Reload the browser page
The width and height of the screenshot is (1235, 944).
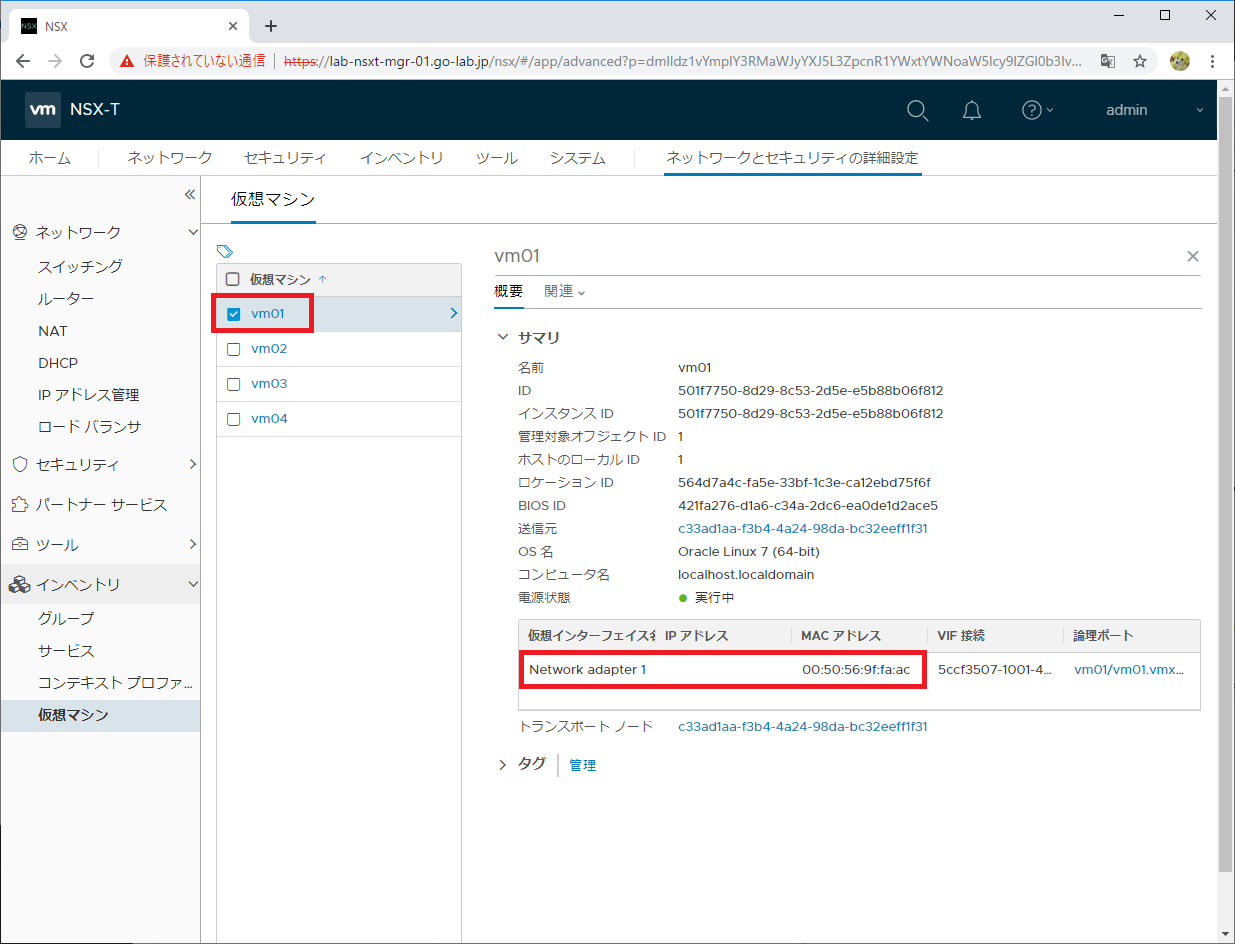click(x=87, y=61)
